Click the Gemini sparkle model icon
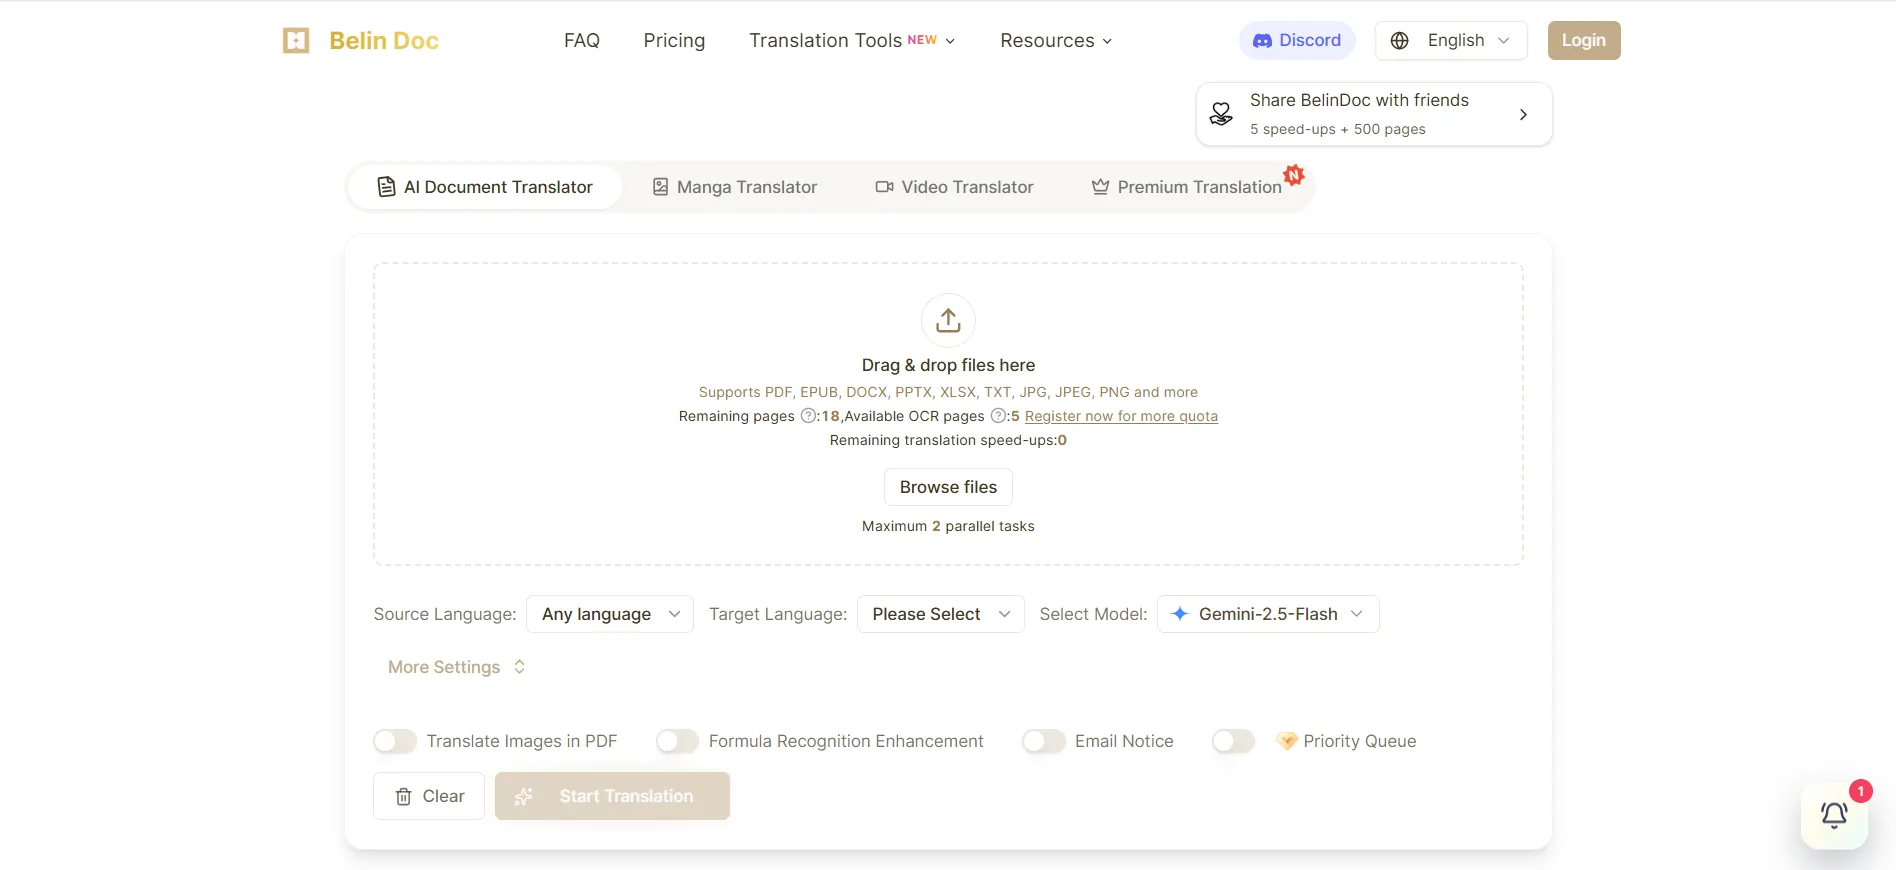Screen dimensions: 1896x870 click(x=1180, y=614)
